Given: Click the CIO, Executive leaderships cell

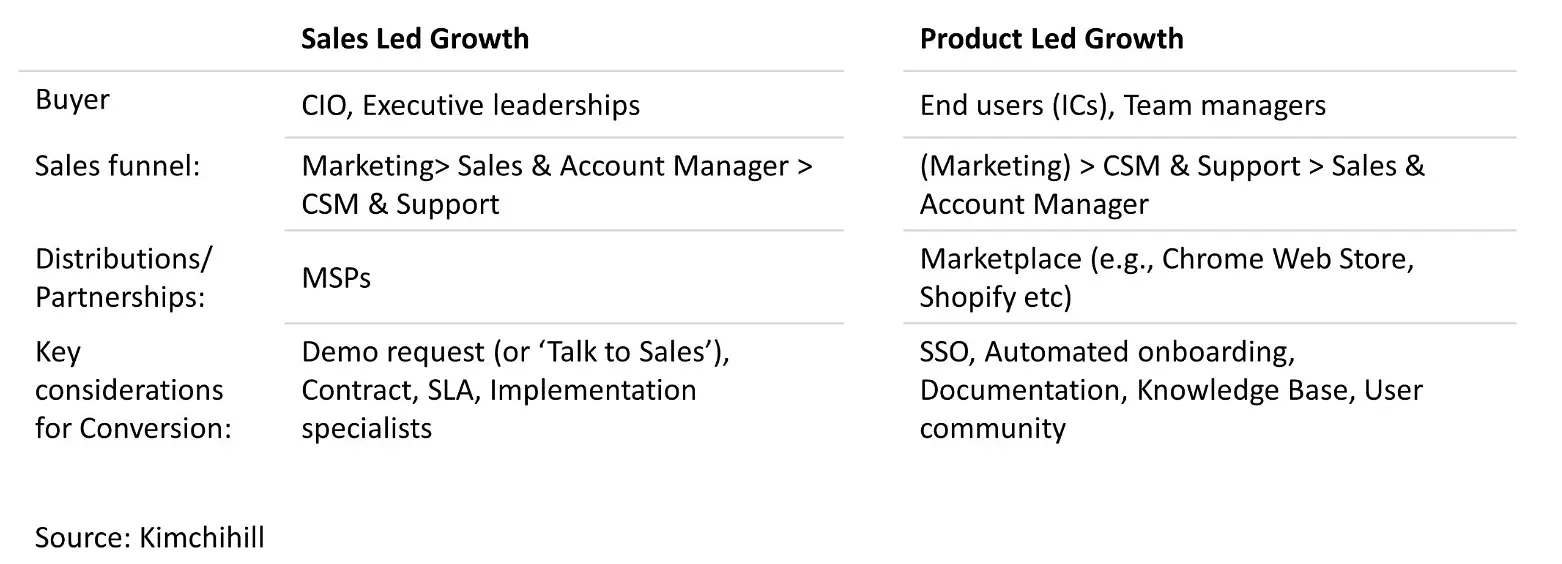Looking at the screenshot, I should 471,105.
